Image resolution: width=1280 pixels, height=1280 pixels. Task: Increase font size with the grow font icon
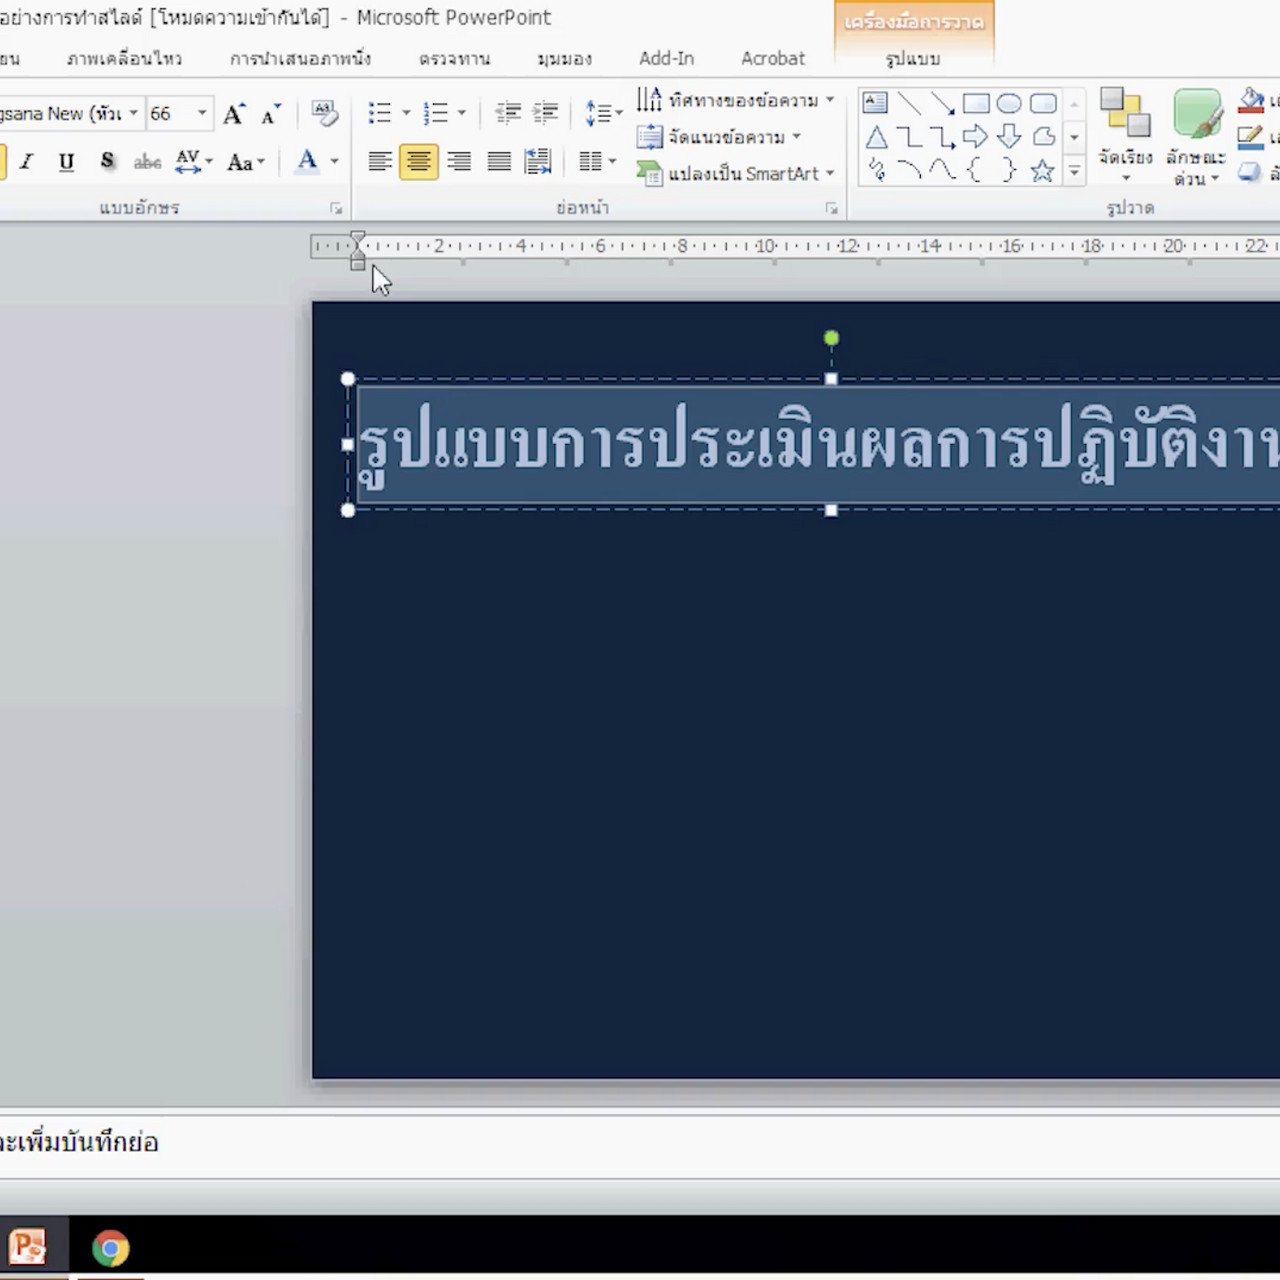click(x=235, y=114)
